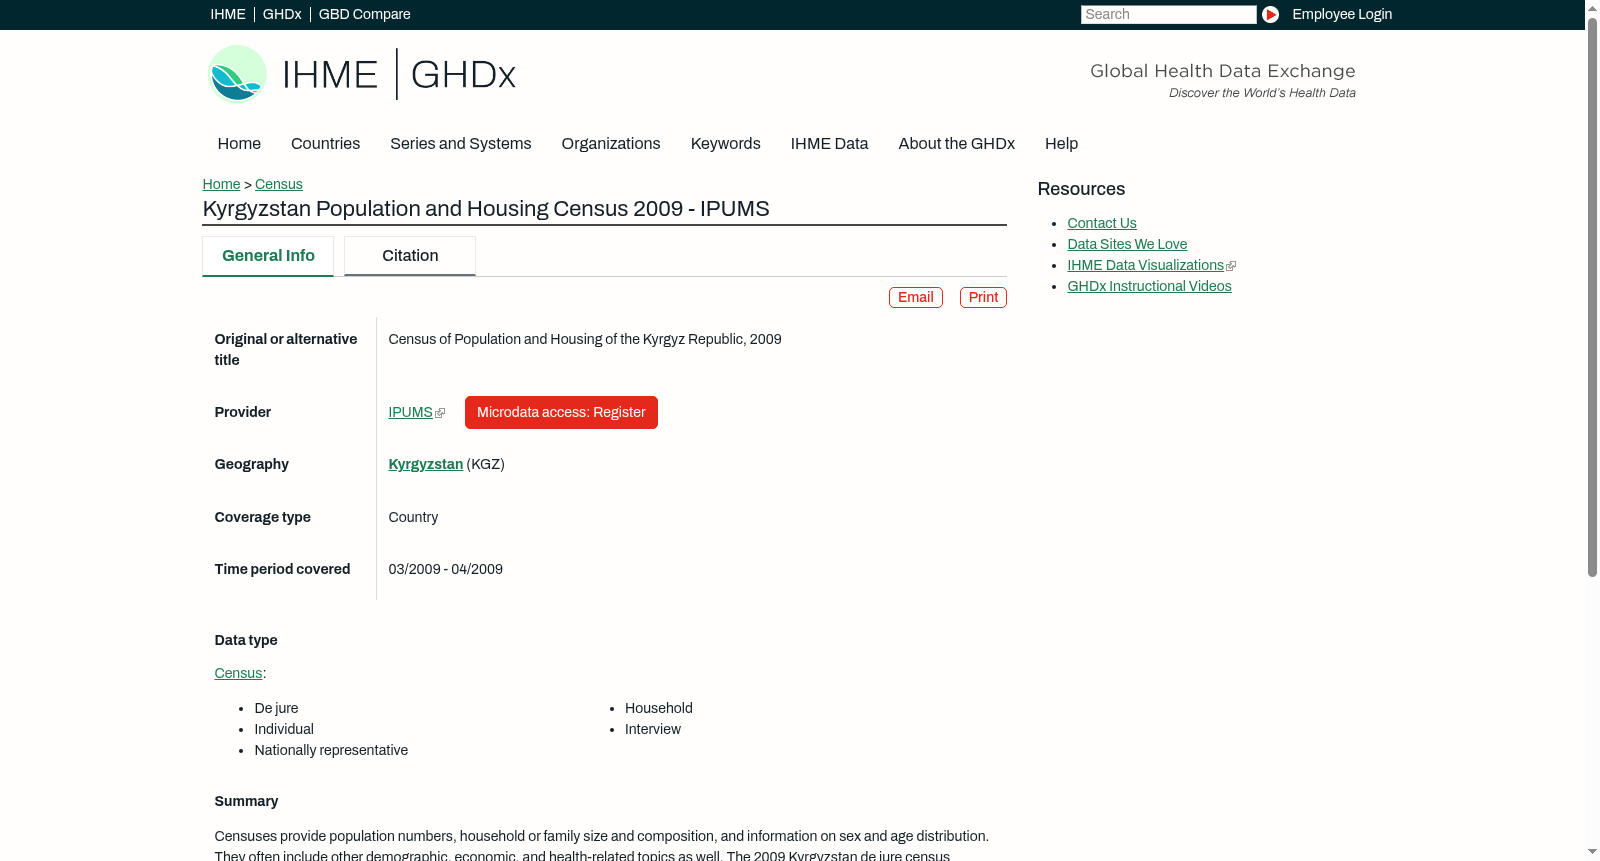
Task: Click the IHME GHDx logo
Action: pos(362,74)
